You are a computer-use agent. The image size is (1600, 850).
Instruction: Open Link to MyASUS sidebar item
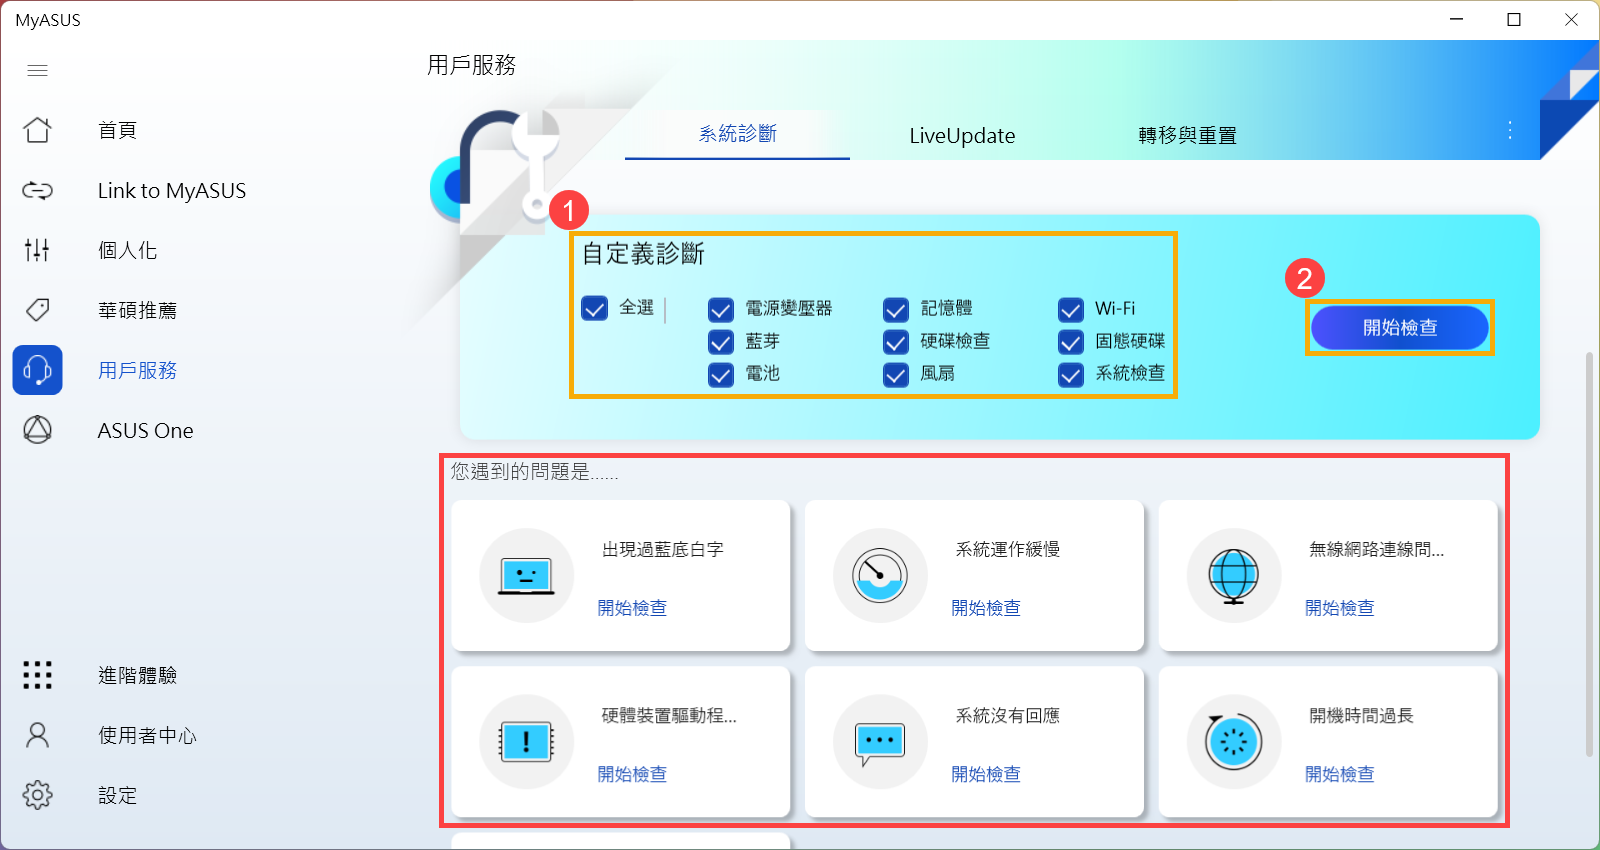pyautogui.click(x=172, y=190)
